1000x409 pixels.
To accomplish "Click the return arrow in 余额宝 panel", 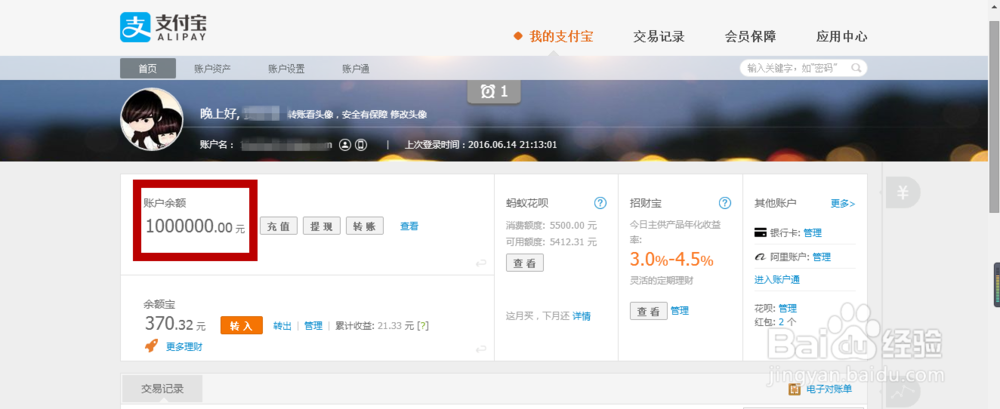I will tap(482, 348).
